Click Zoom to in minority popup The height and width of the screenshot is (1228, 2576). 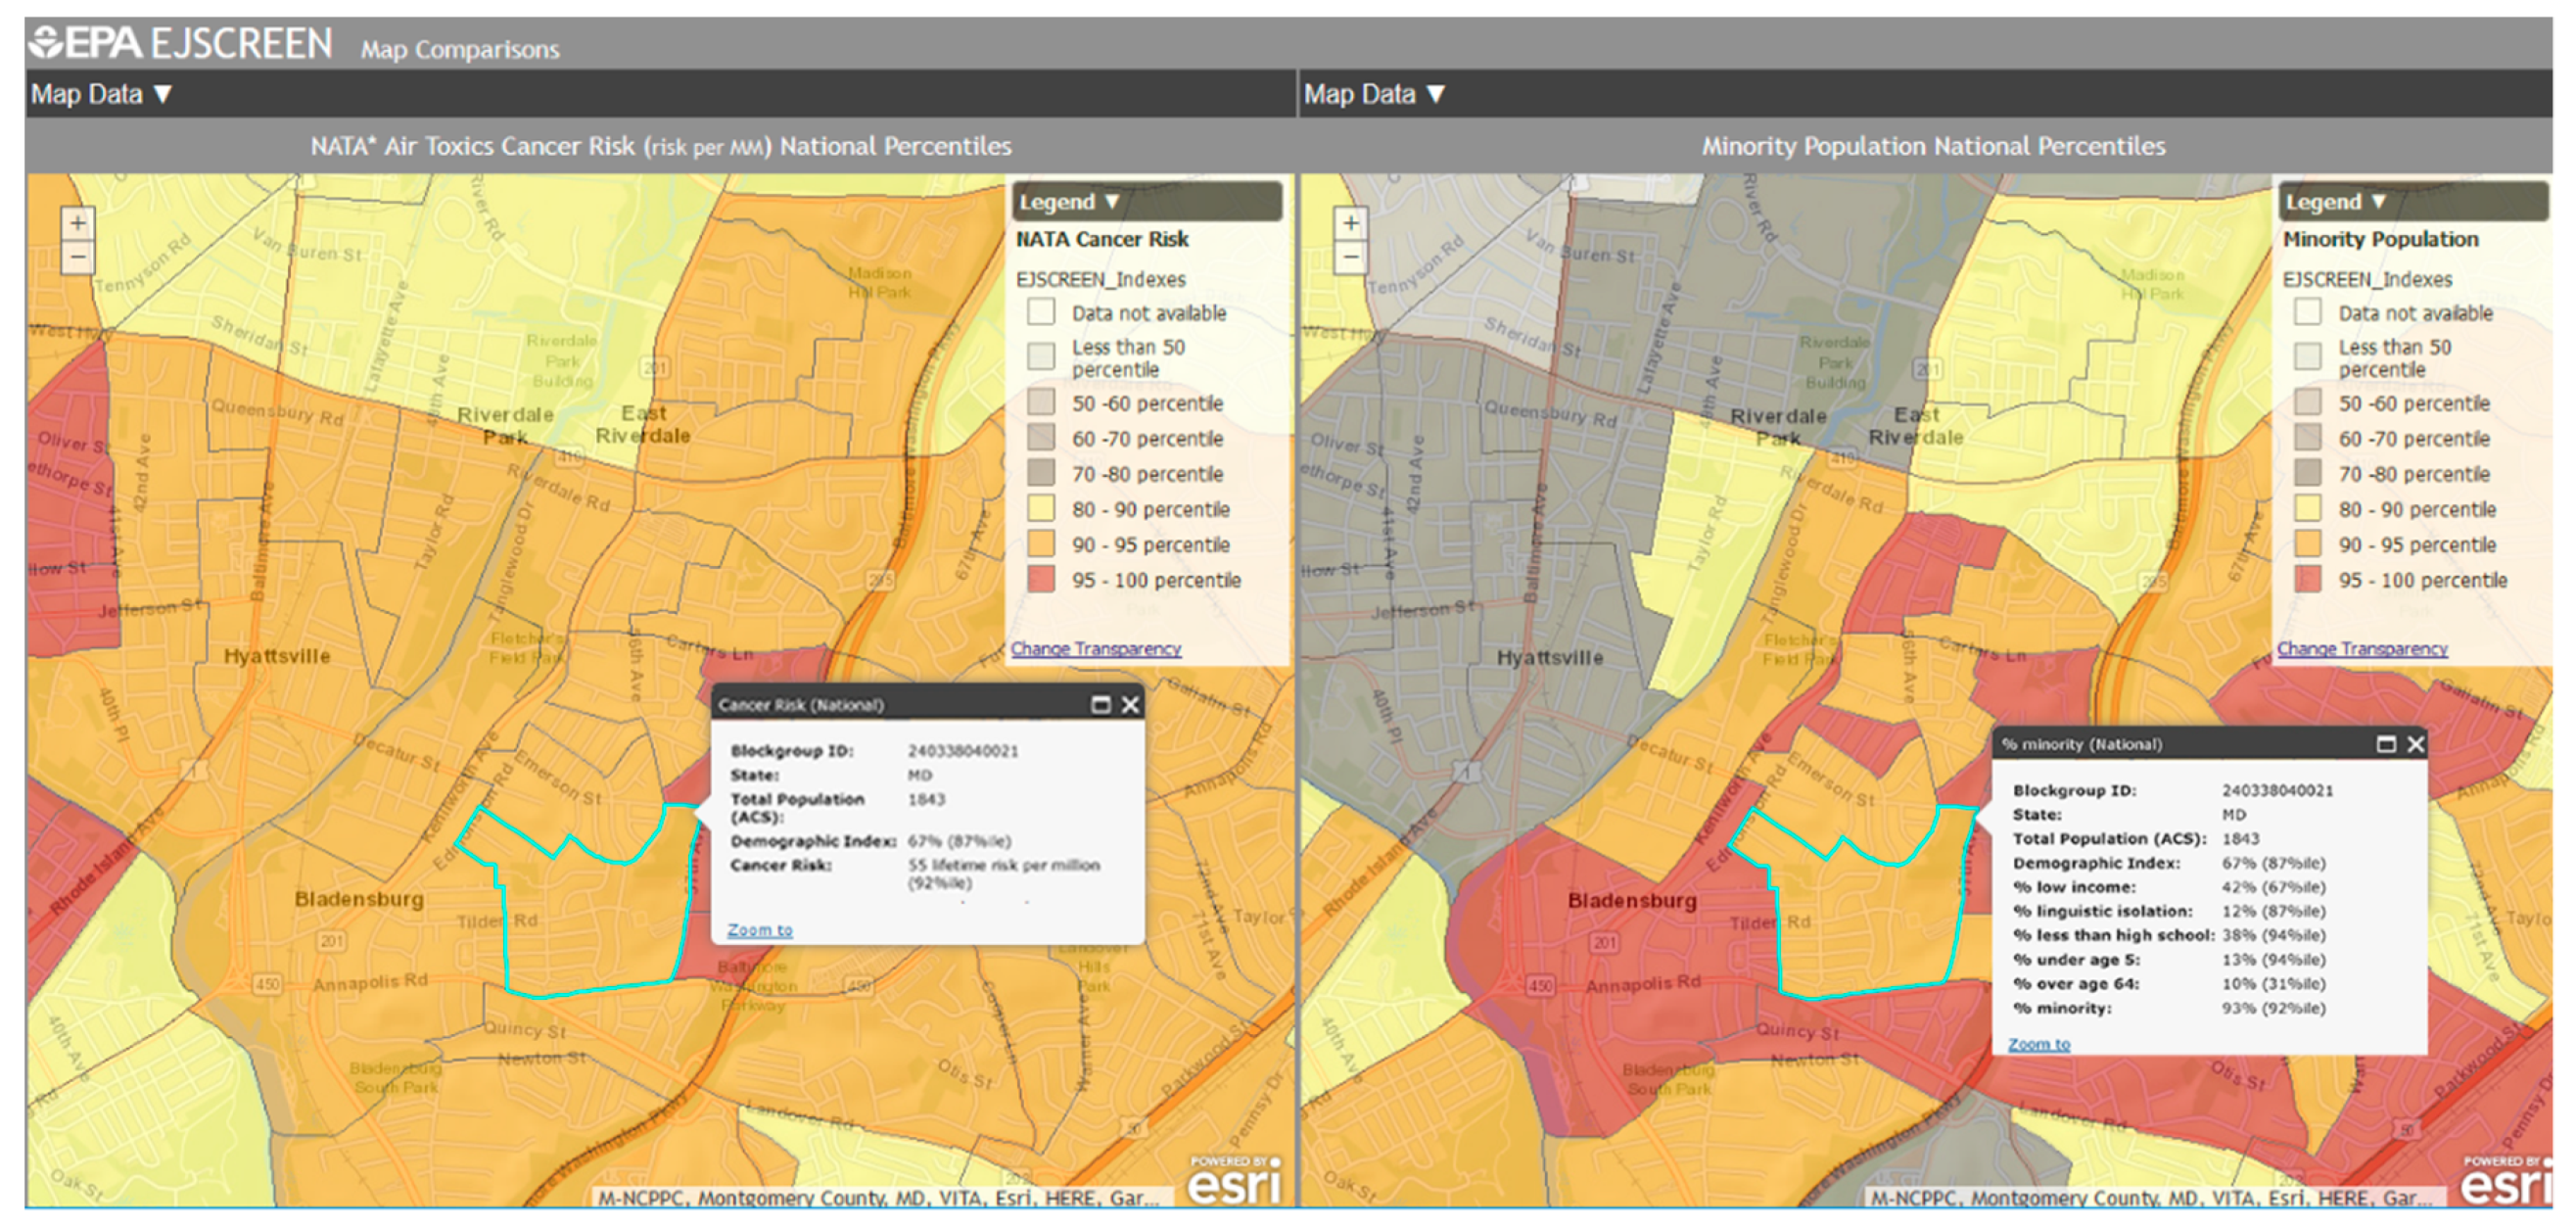click(x=2038, y=1044)
